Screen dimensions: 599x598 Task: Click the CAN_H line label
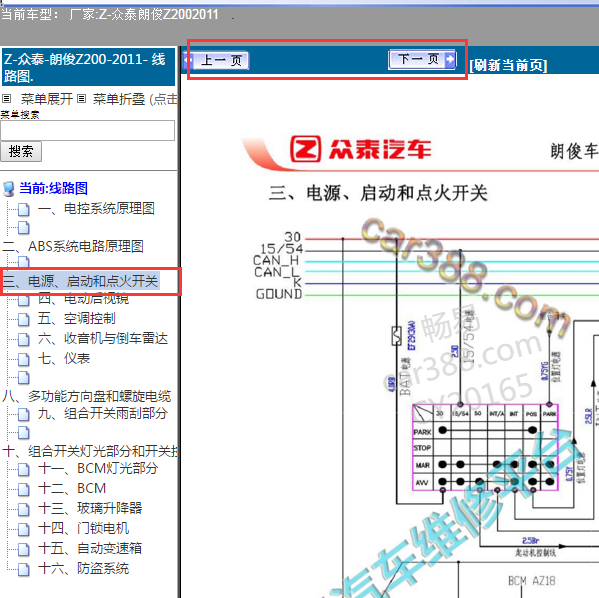pyautogui.click(x=276, y=261)
